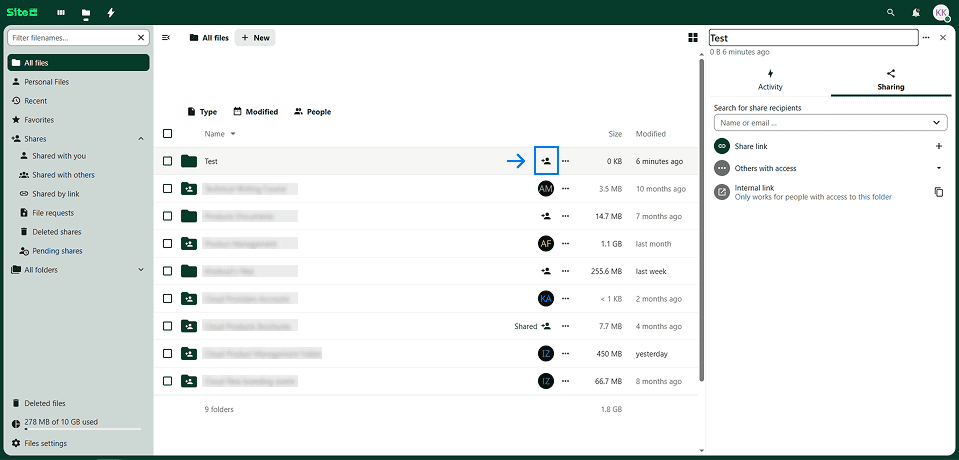The image size is (959, 460).
Task: Open the Activity app lightning icon
Action: [x=110, y=13]
